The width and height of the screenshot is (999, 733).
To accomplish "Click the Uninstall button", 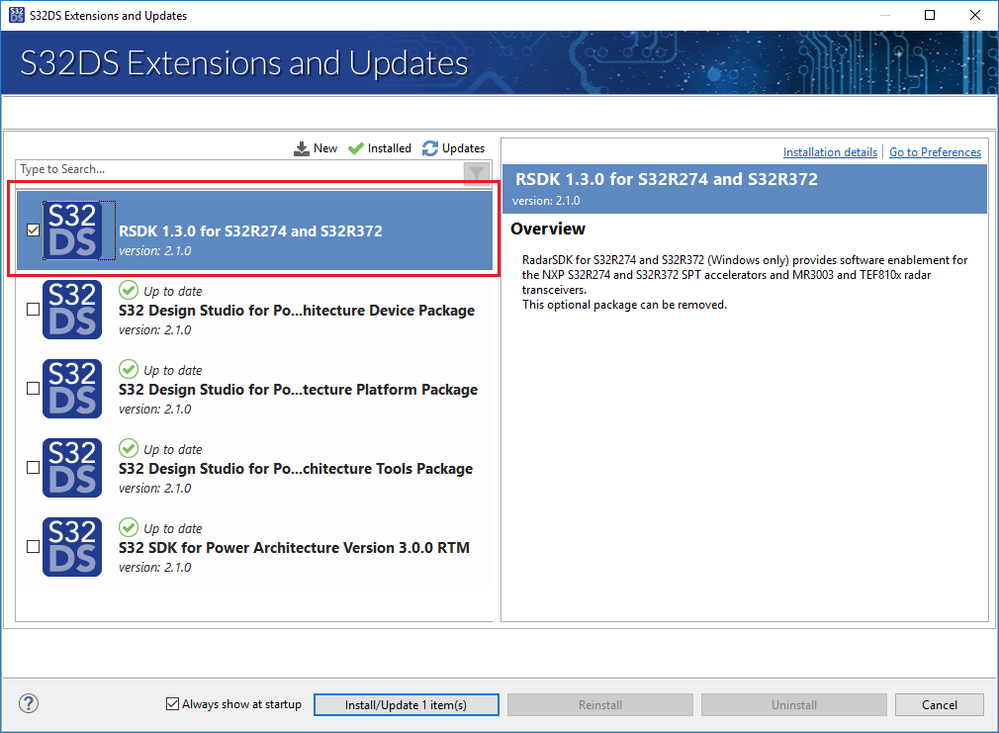I will click(794, 705).
